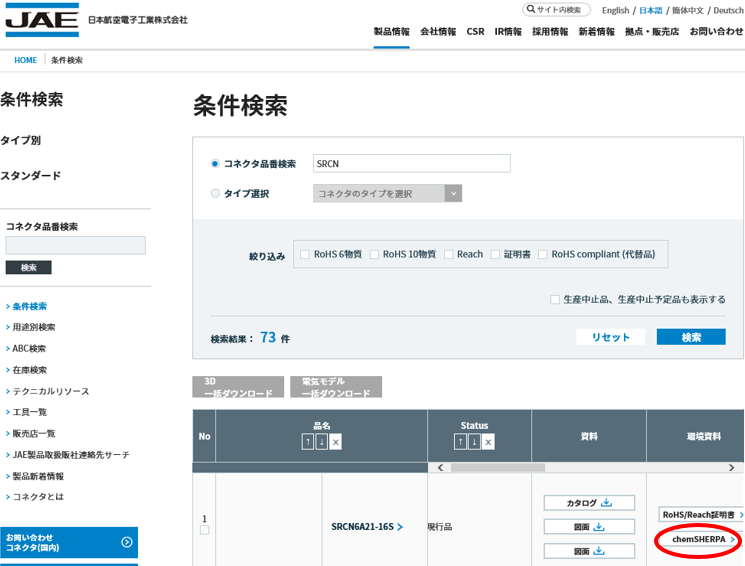745x566 pixels.
Task: Open the スタンダード sidebar heading
Action: (30, 176)
